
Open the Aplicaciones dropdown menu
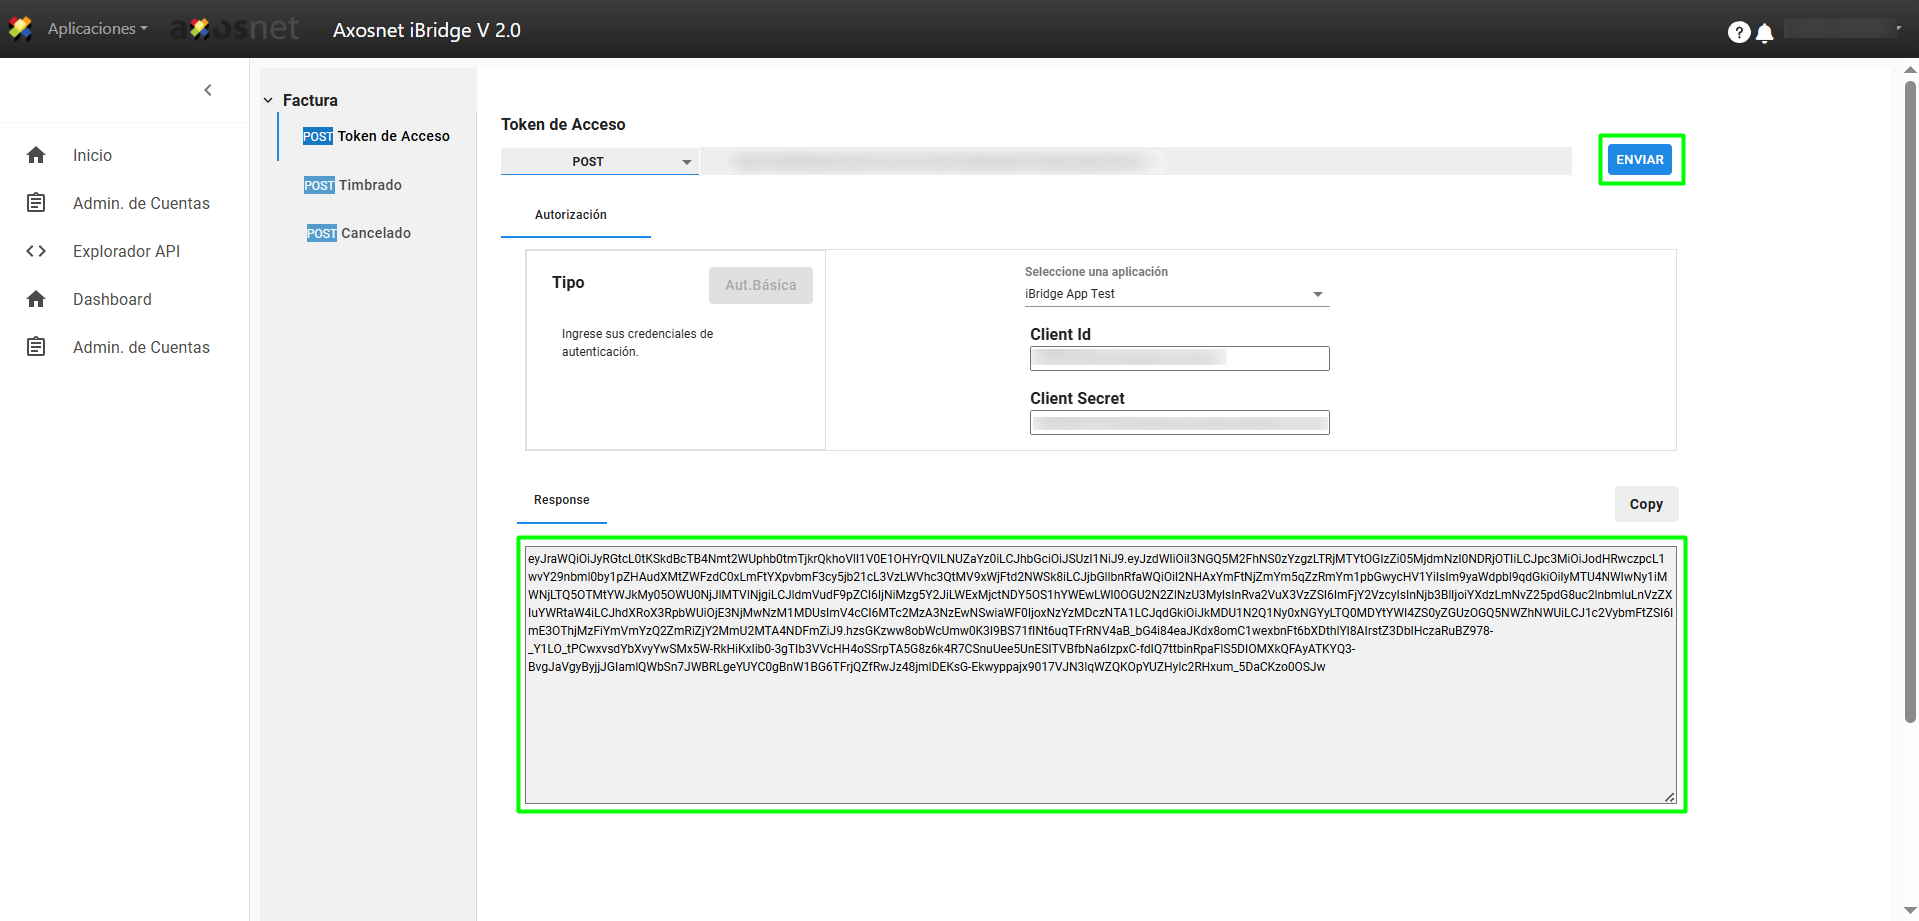(97, 29)
